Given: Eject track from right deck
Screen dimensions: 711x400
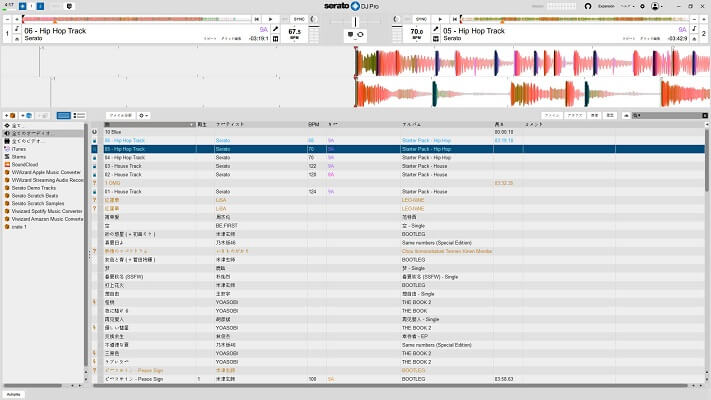Looking at the screenshot, I should 694,39.
